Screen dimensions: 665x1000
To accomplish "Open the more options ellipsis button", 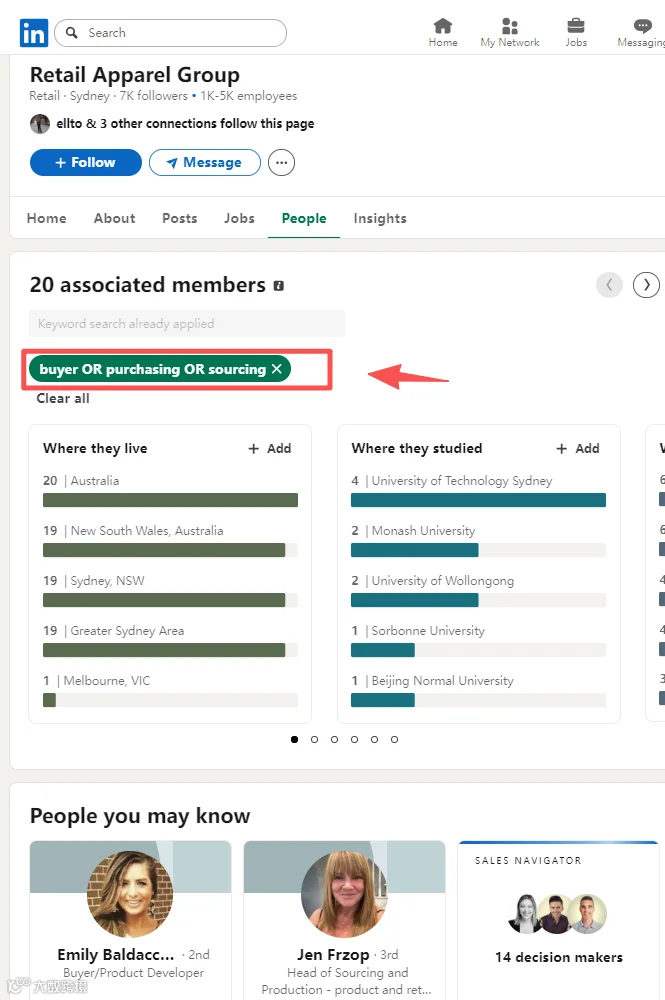I will [281, 162].
